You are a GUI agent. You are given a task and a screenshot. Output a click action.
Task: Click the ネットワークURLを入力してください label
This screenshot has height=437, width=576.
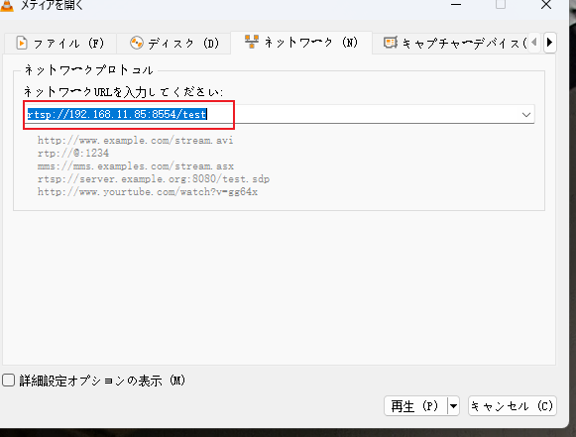point(123,91)
